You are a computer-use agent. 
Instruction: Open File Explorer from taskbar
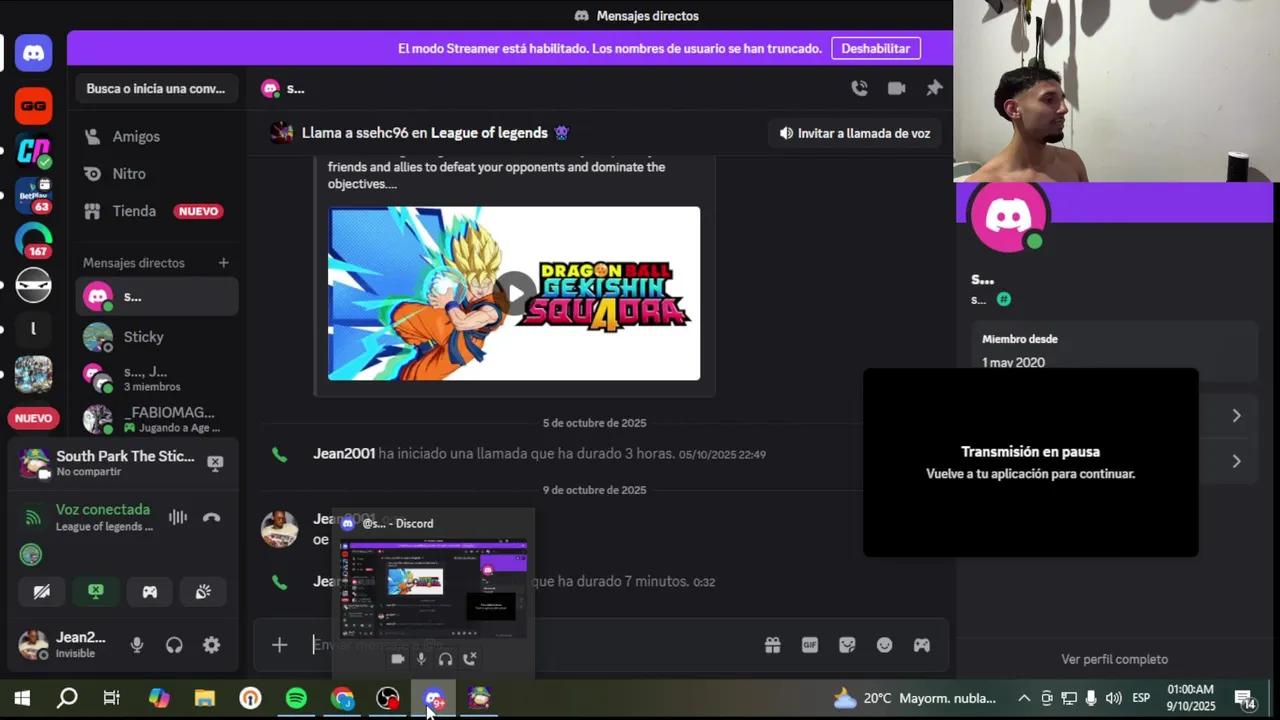coord(205,698)
